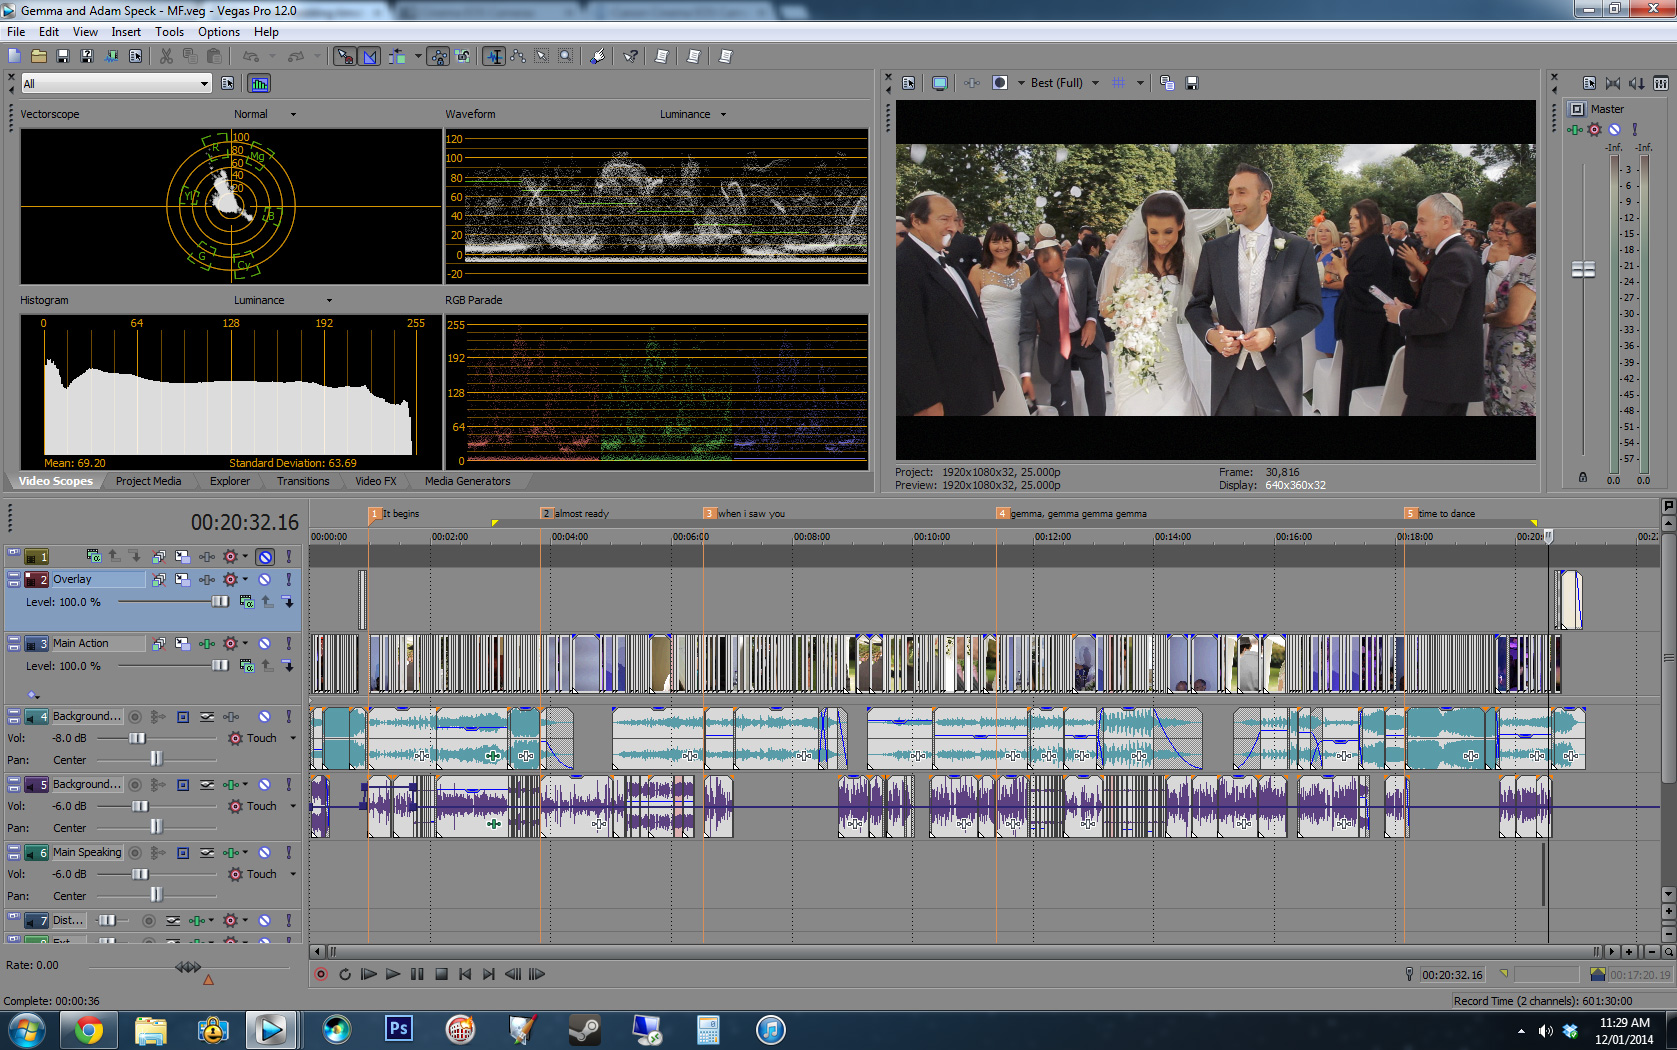Mute audio track 4 Background
Image resolution: width=1677 pixels, height=1050 pixels.
(x=265, y=716)
